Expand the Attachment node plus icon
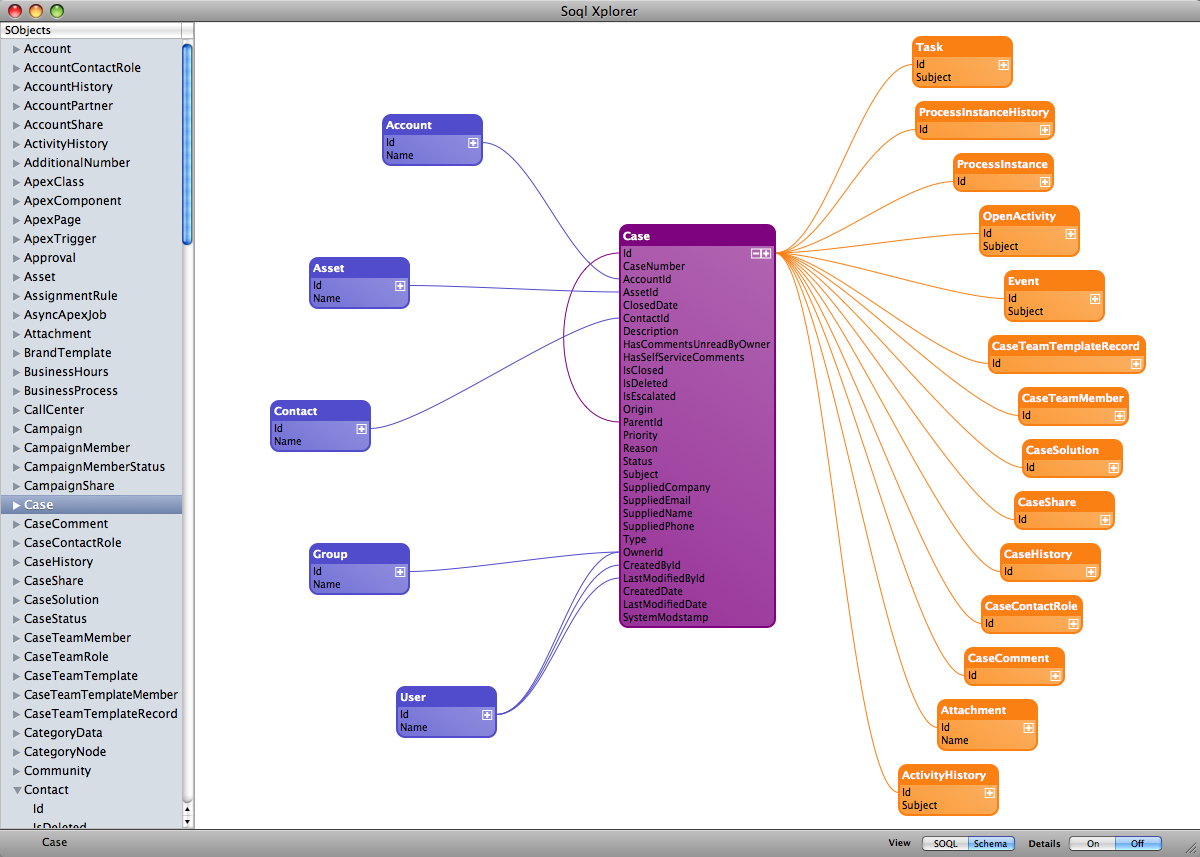Viewport: 1200px width, 857px height. tap(1028, 728)
